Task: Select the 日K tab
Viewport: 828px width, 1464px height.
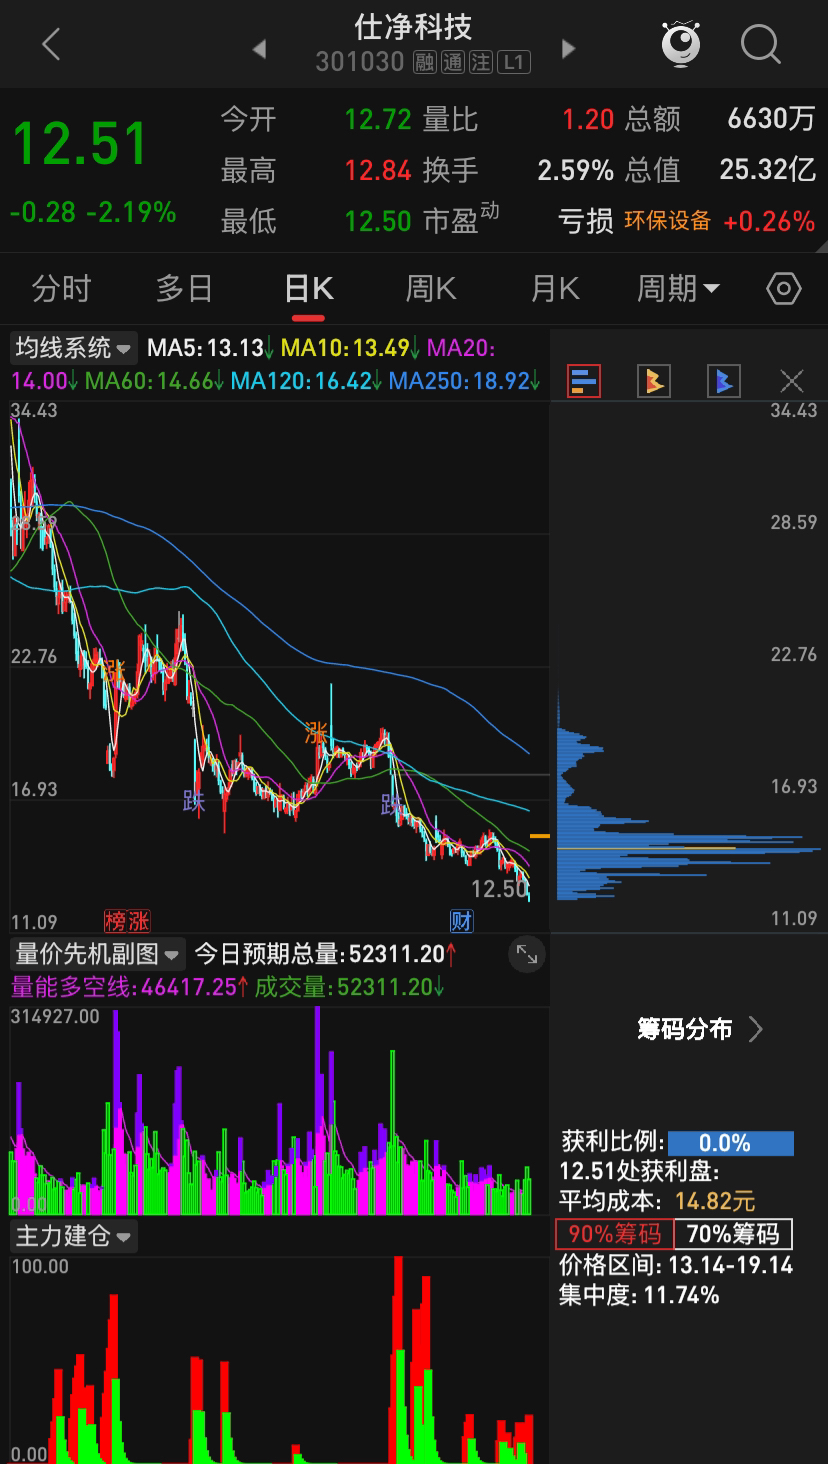Action: point(309,289)
